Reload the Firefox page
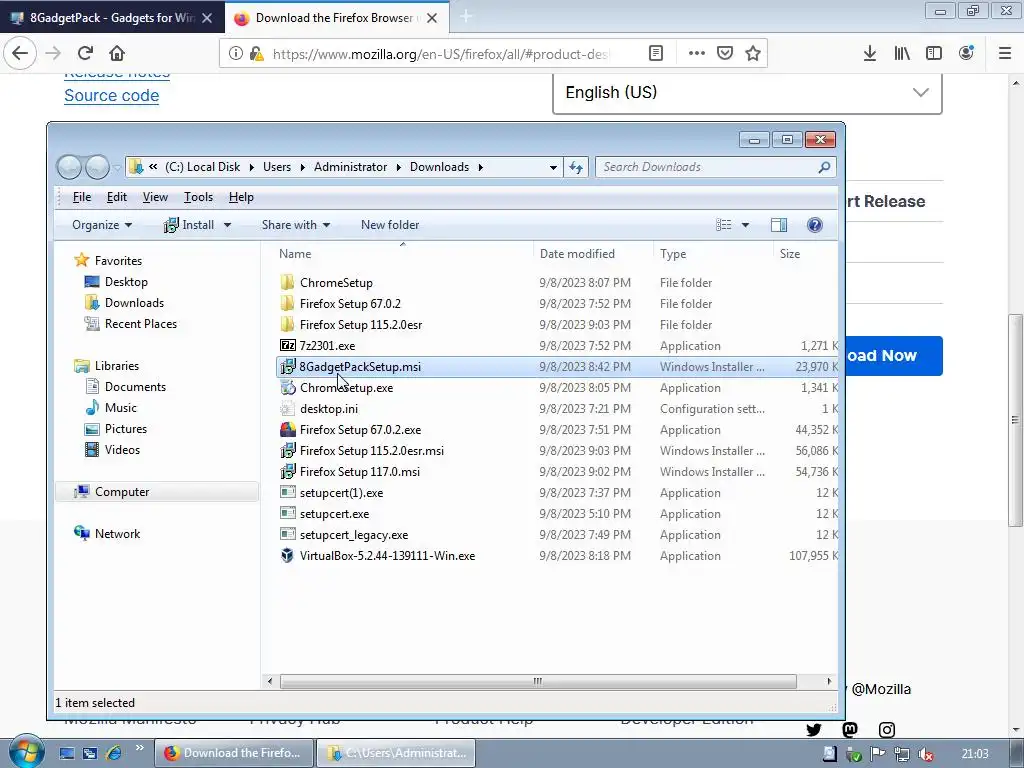 (x=85, y=53)
